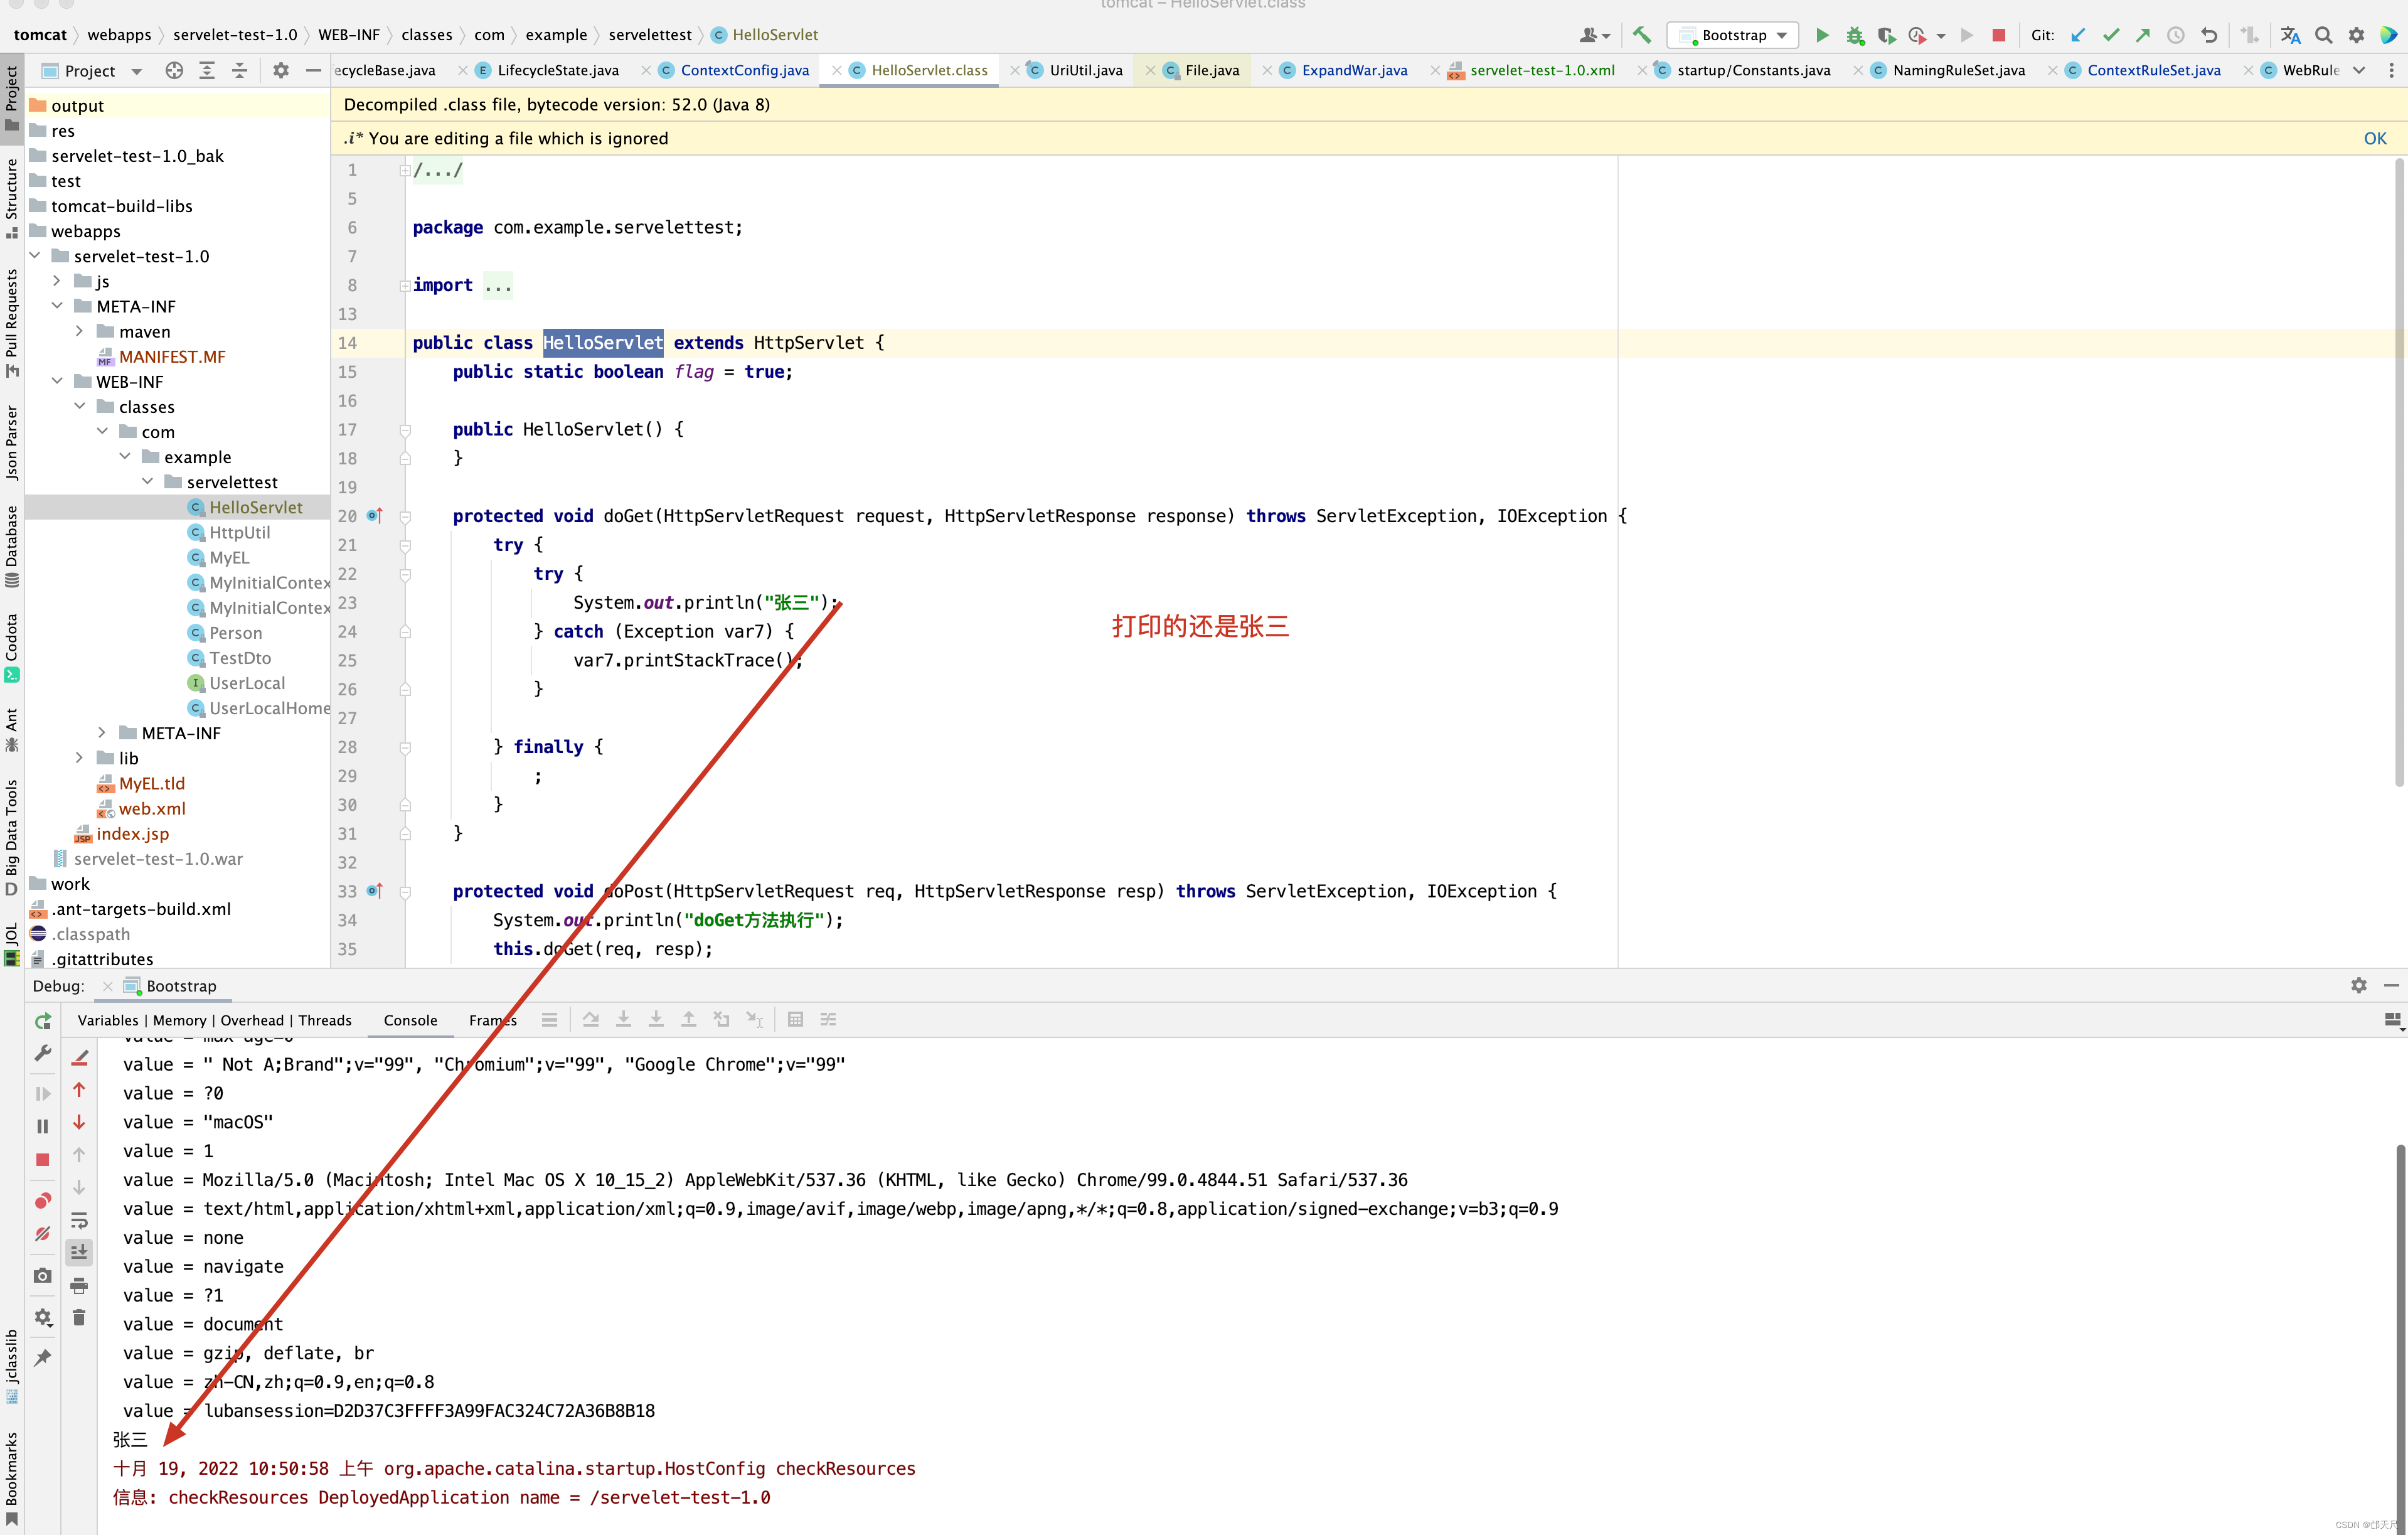
Task: Switch to the ContextConfig.java tab
Action: 744,70
